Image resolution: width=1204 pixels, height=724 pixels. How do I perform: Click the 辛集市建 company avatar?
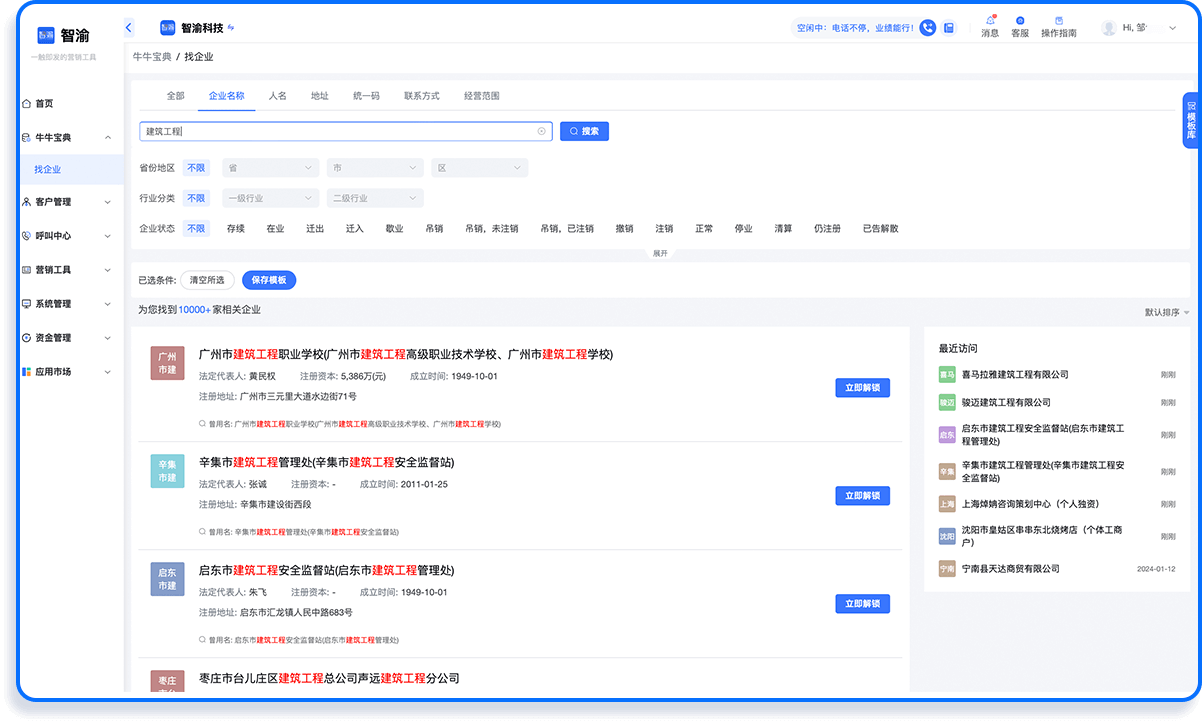[x=167, y=471]
